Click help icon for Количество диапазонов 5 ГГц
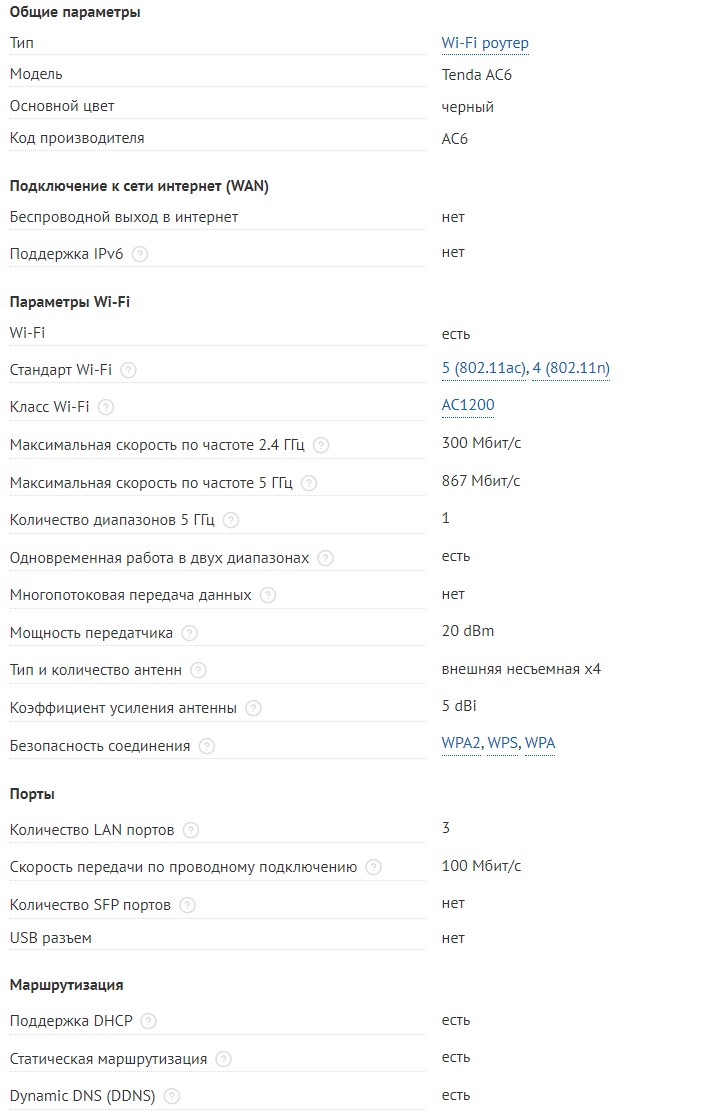The image size is (712, 1117). click(231, 520)
